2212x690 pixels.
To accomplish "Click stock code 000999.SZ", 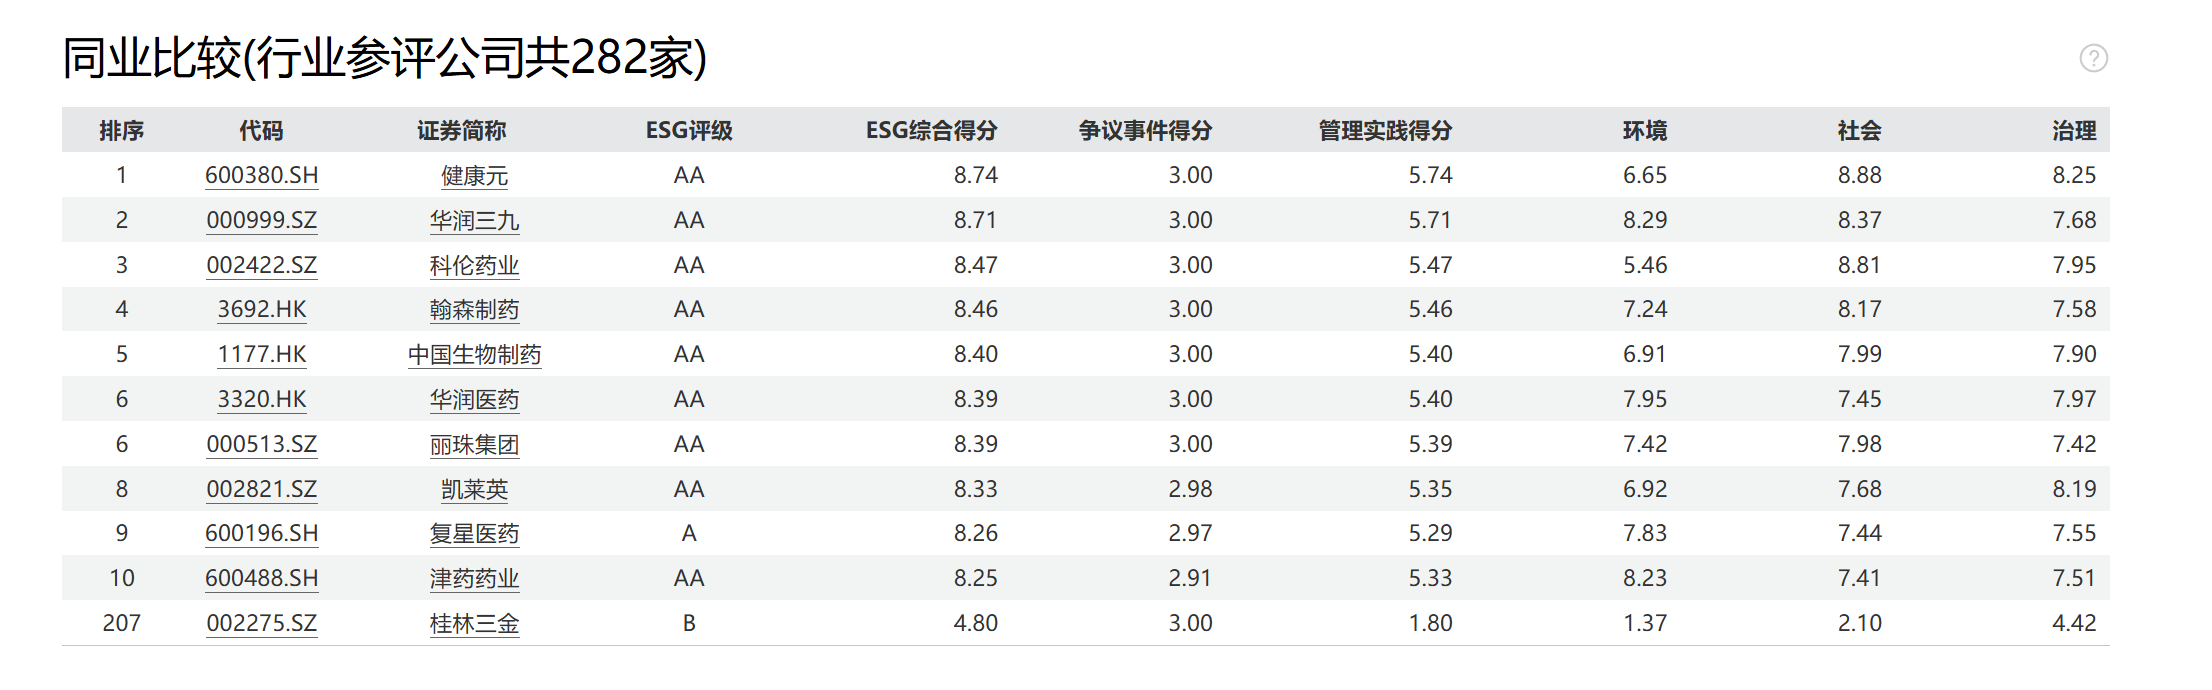I will pyautogui.click(x=261, y=221).
